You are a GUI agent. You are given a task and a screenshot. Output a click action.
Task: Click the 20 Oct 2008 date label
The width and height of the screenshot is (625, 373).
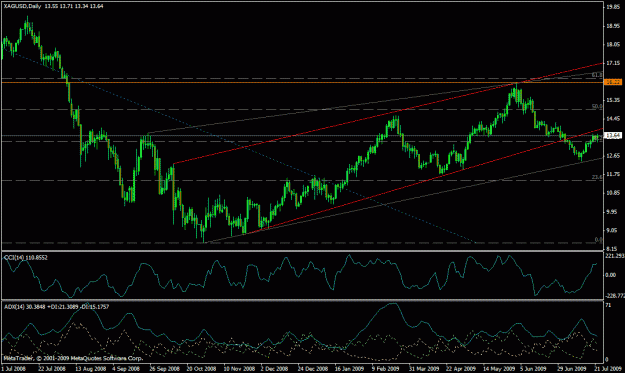[202, 369]
